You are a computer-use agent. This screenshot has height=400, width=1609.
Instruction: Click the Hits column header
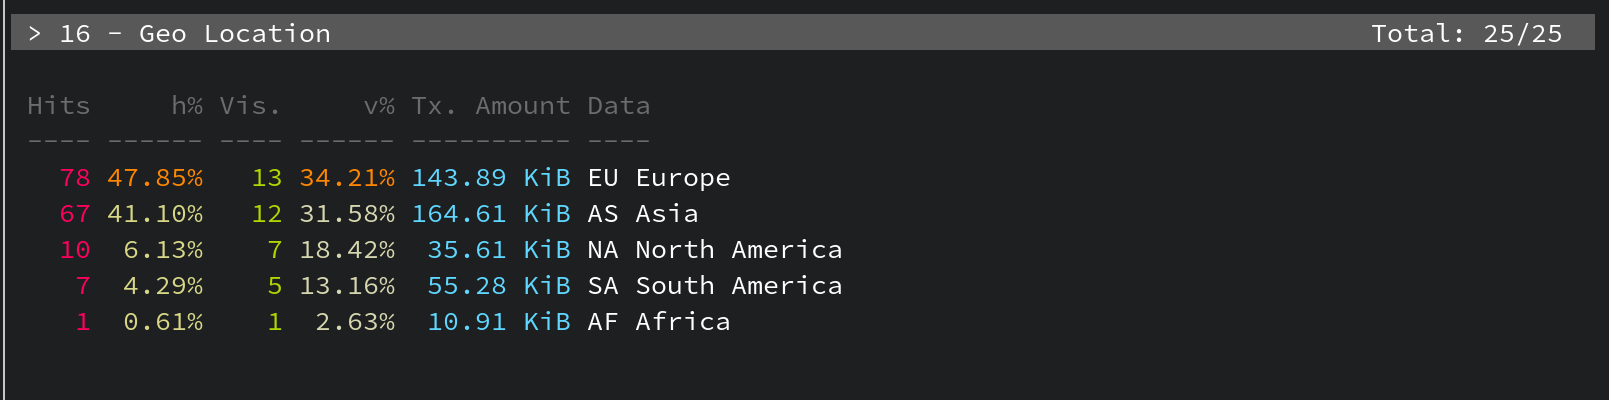click(x=58, y=106)
